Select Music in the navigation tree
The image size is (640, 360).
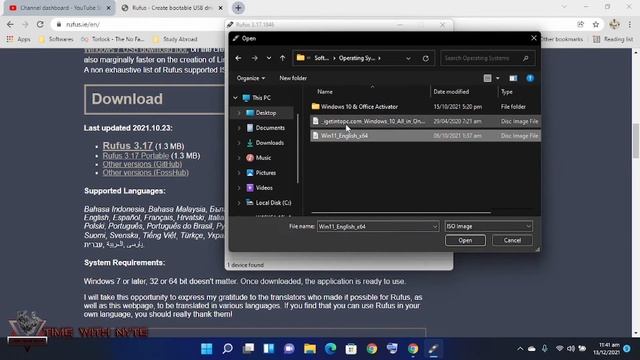tap(263, 158)
